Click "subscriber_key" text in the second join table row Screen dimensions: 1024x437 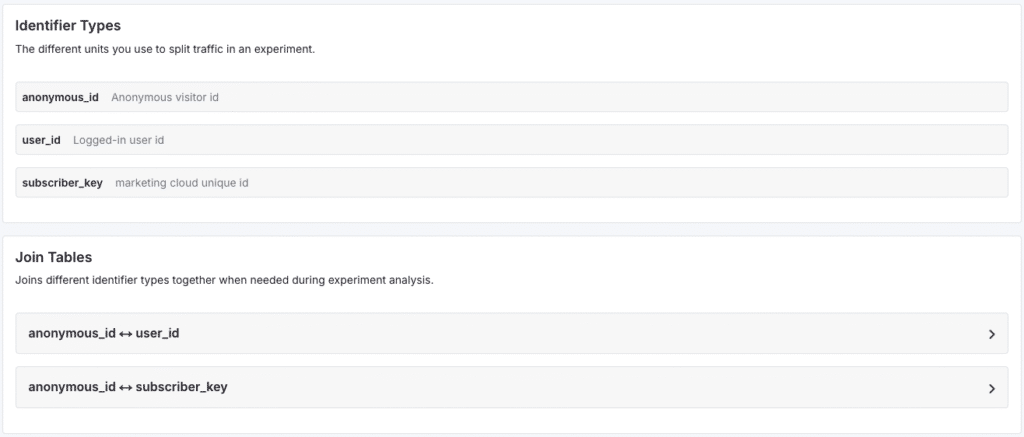(181, 388)
